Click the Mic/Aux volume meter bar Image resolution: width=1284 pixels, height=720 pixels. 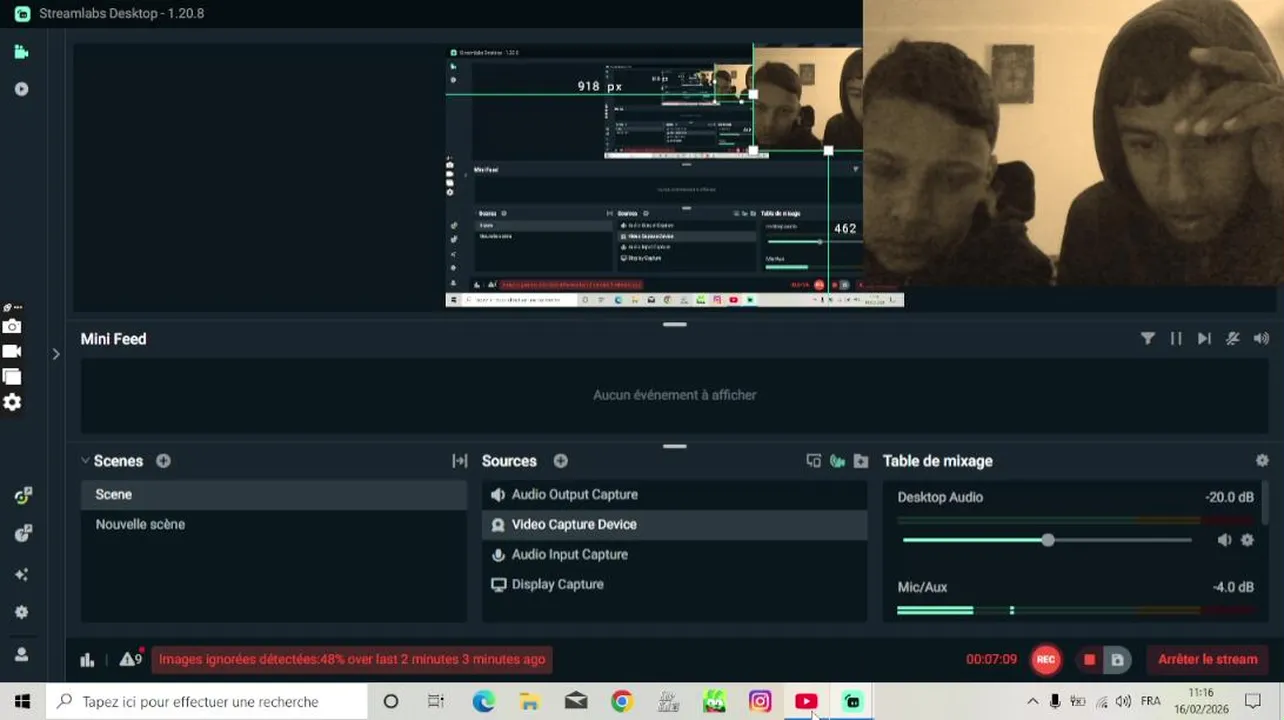(x=1076, y=610)
